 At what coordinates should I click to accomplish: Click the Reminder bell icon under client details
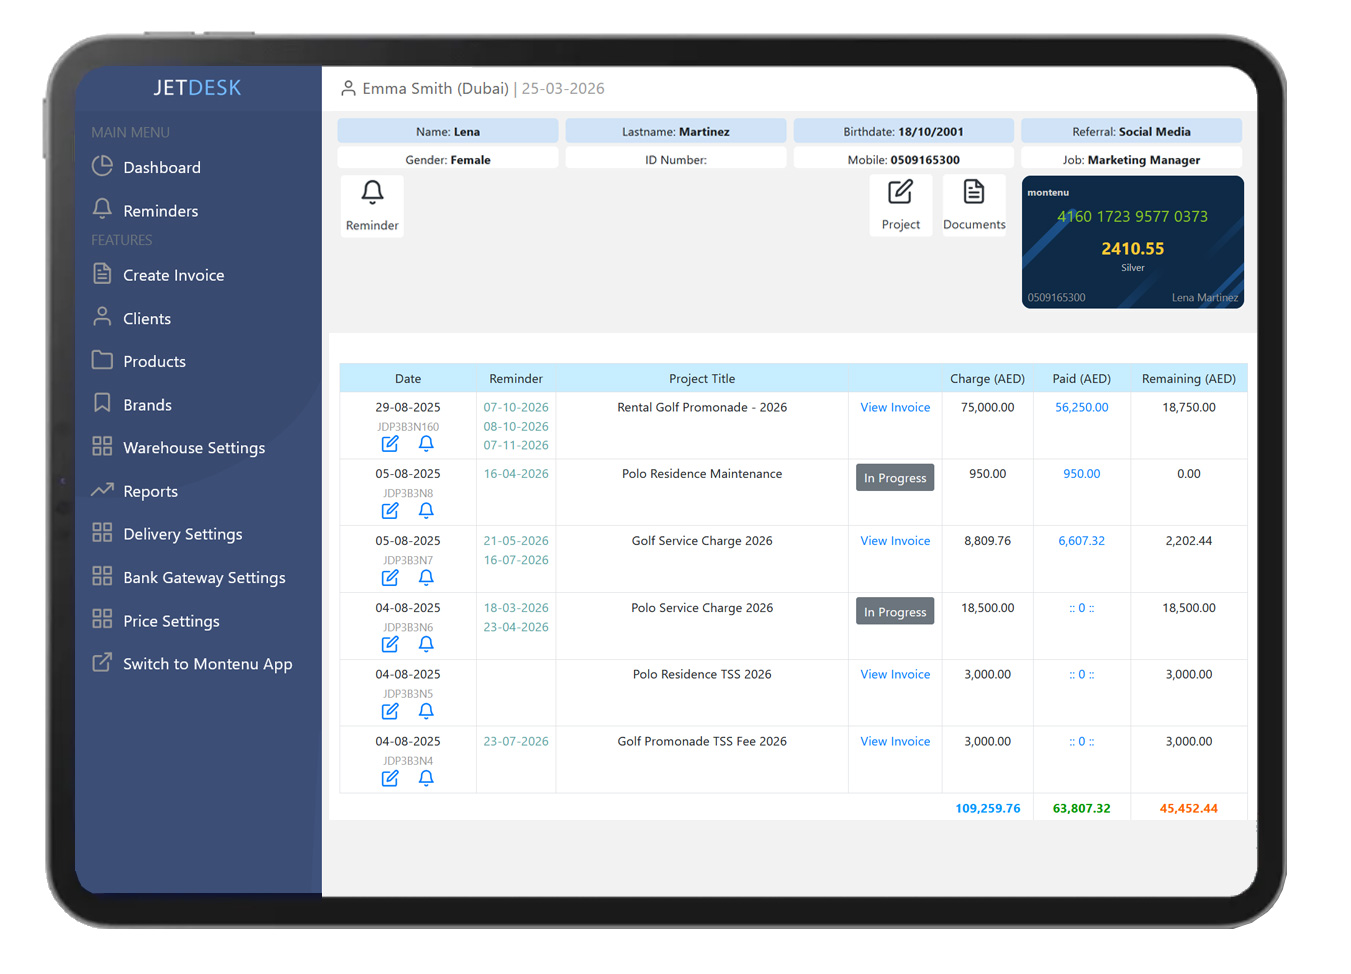click(372, 193)
